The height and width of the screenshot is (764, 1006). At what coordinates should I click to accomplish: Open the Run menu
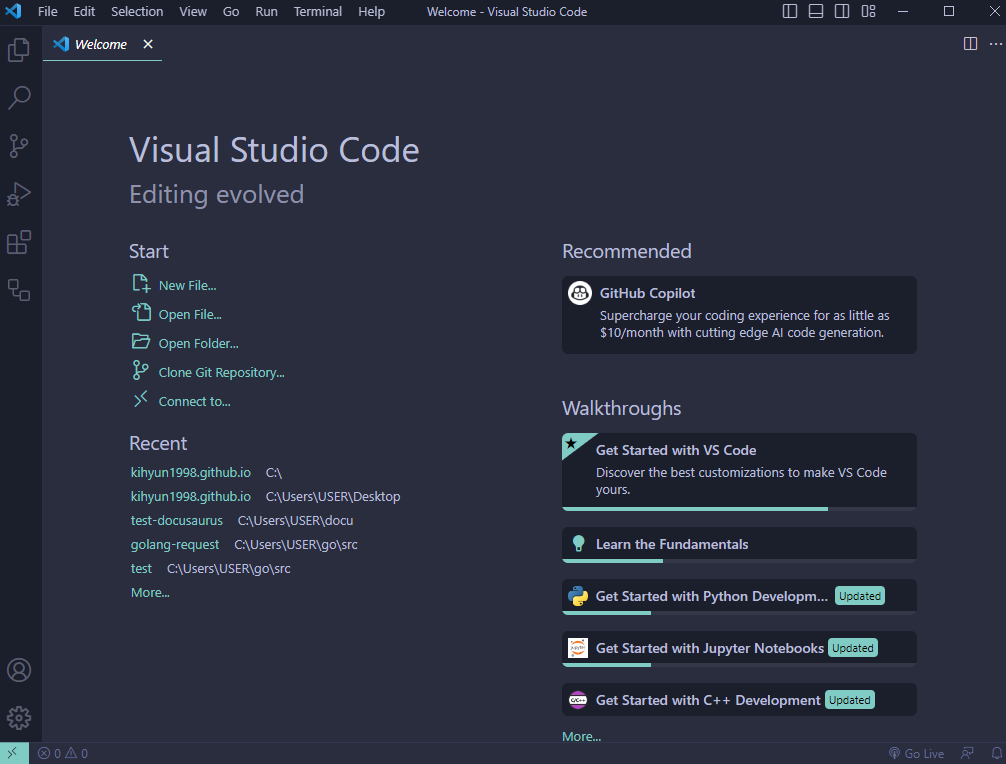coord(266,12)
